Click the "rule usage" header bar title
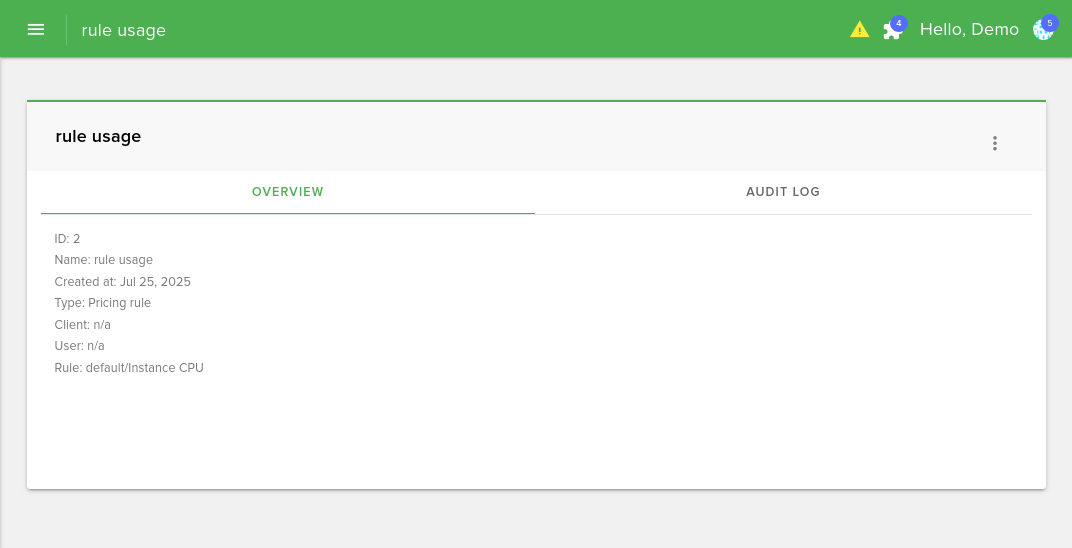The image size is (1072, 548). tap(124, 30)
